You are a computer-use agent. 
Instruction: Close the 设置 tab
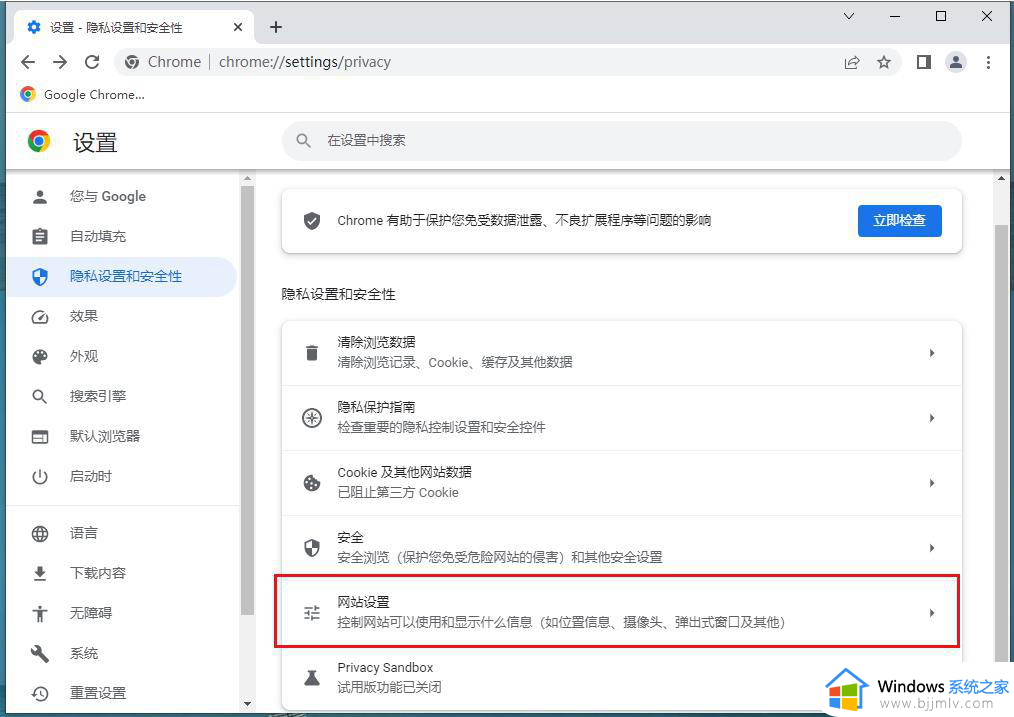(238, 27)
